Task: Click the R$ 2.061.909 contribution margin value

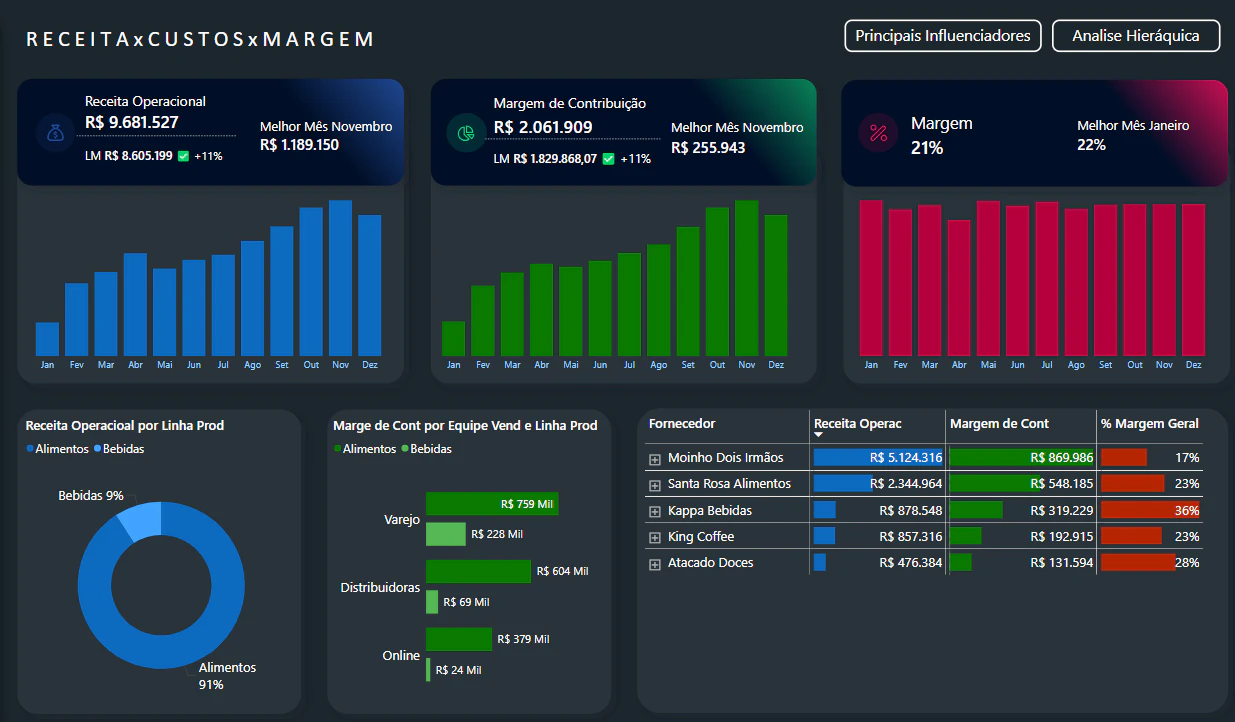Action: coord(543,127)
